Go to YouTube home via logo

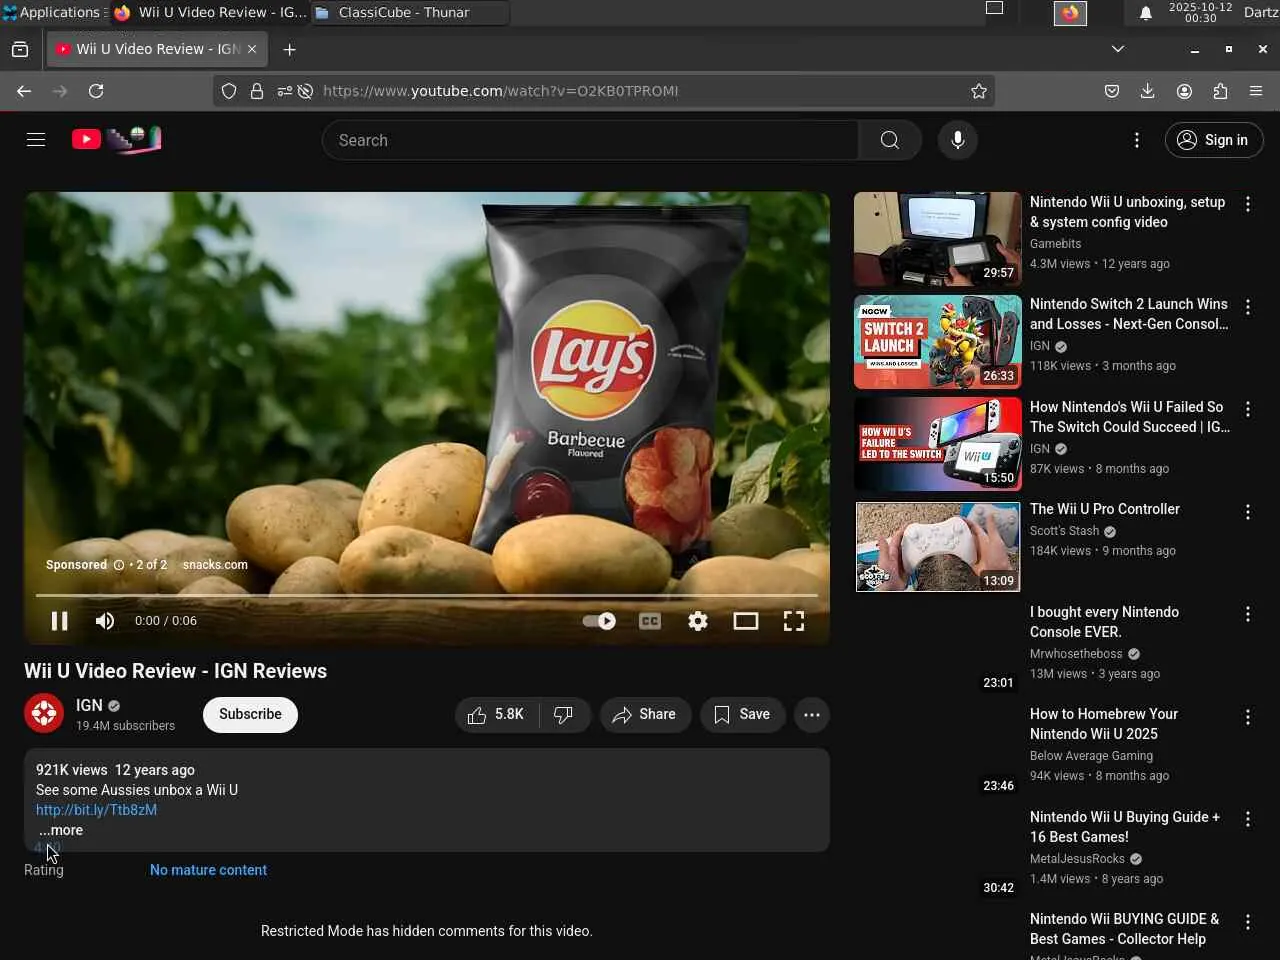pos(116,140)
